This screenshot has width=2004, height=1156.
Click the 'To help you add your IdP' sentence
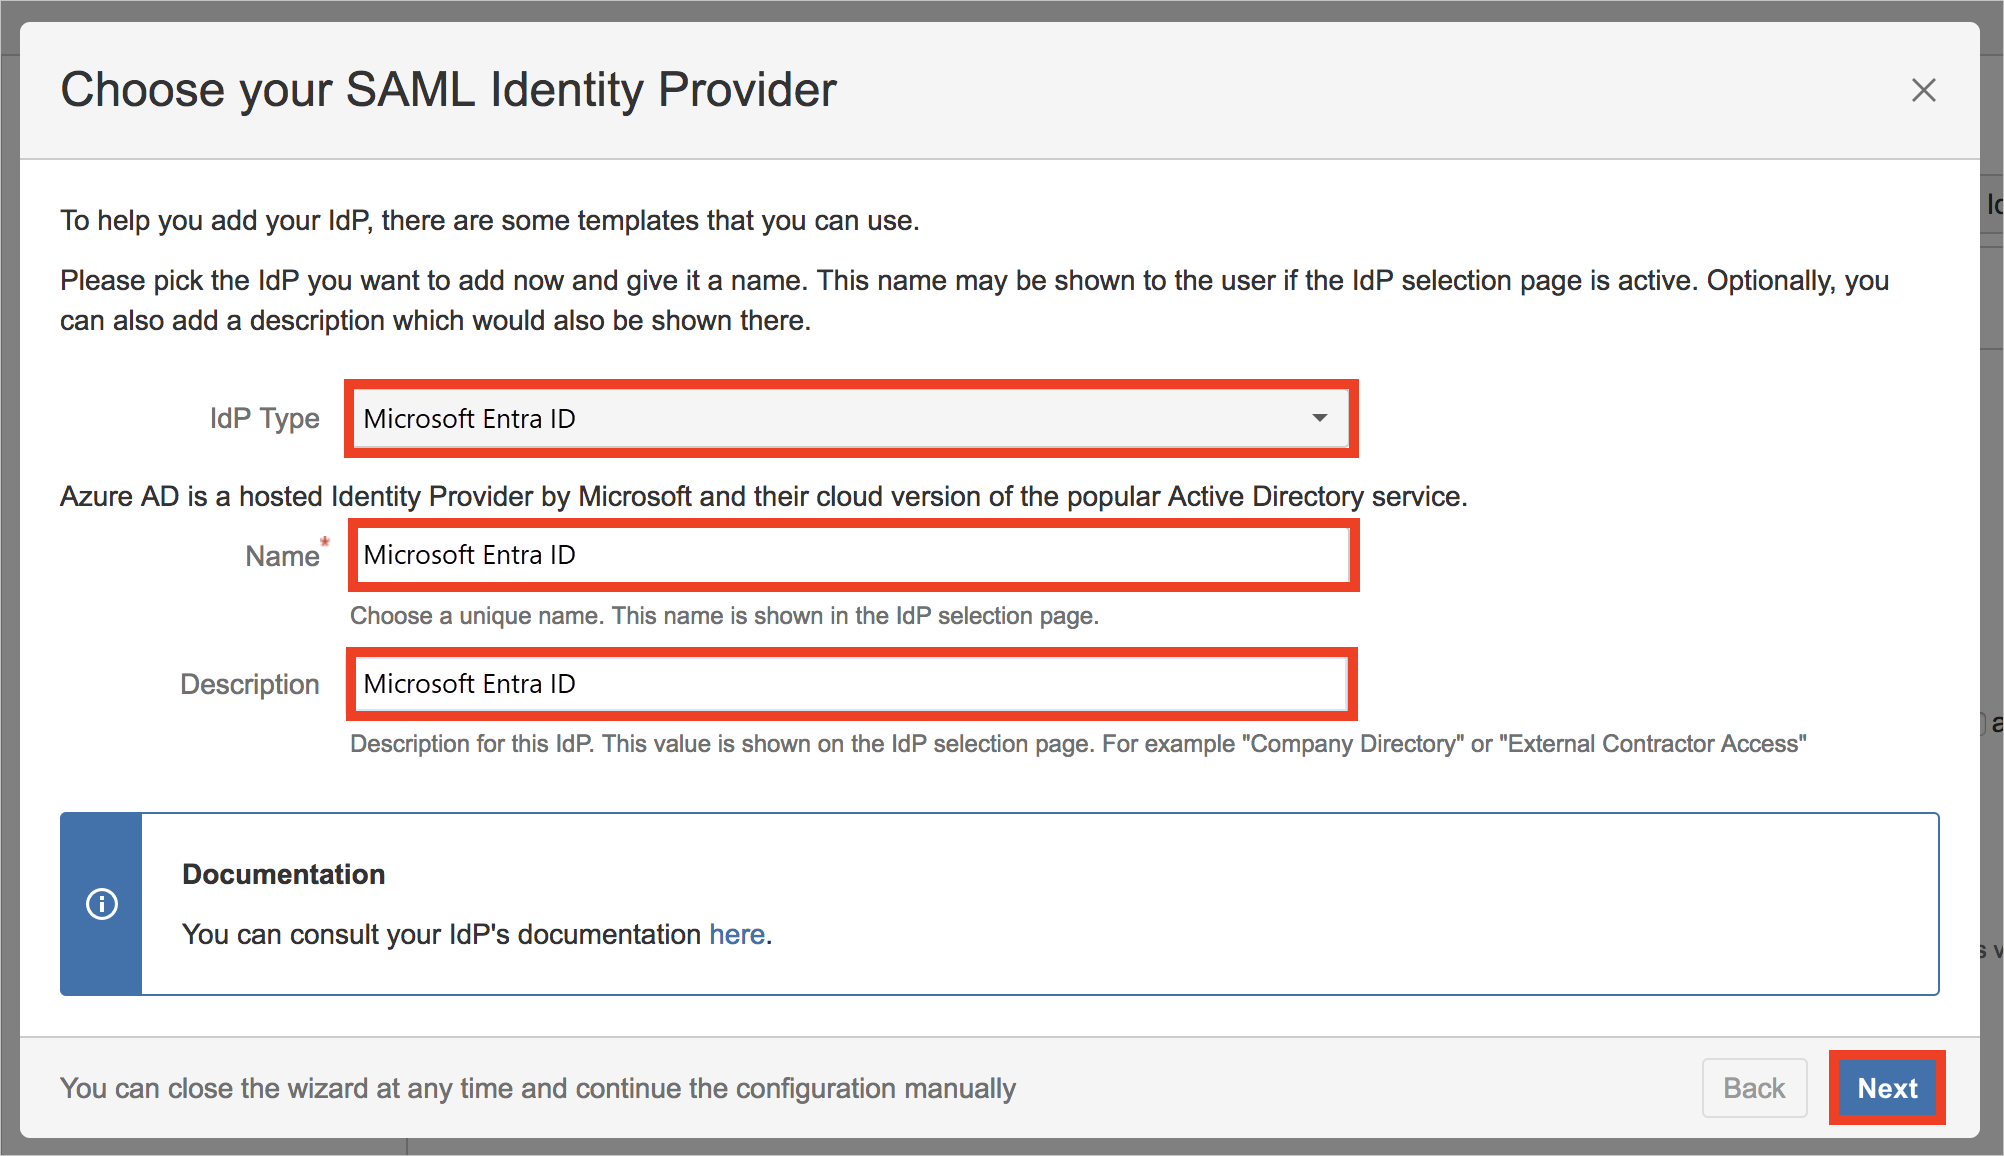pos(489,220)
